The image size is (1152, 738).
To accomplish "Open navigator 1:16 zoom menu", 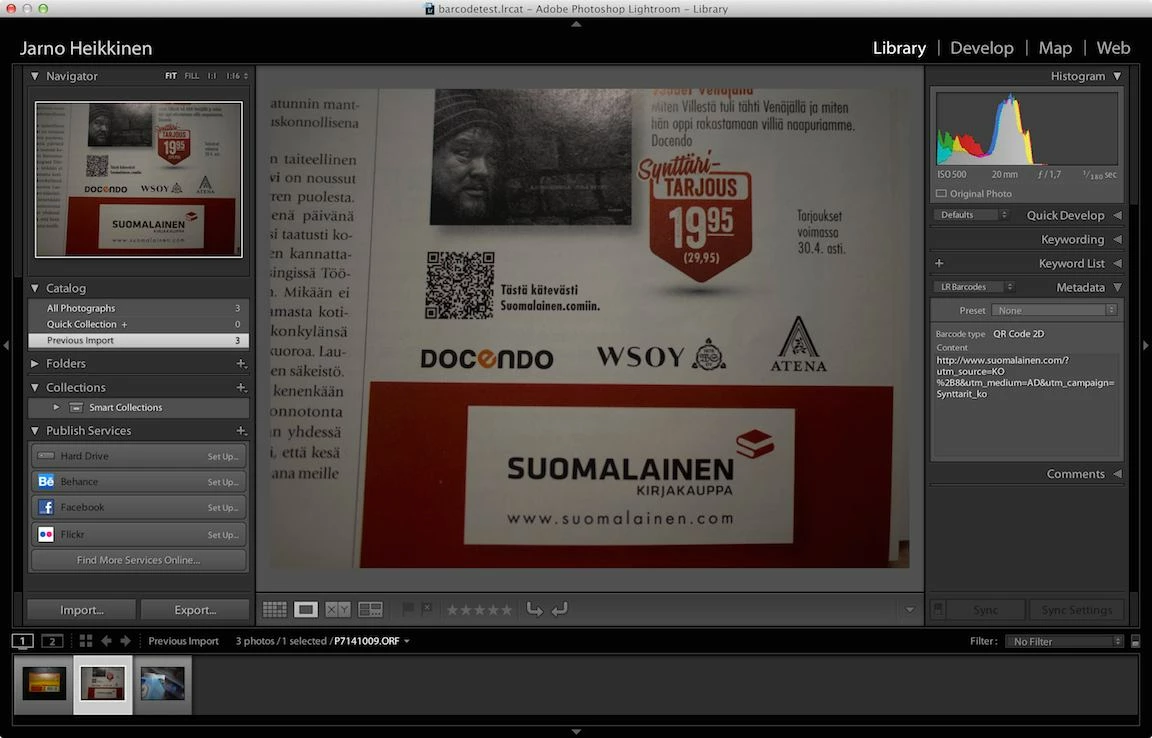I will click(237, 76).
